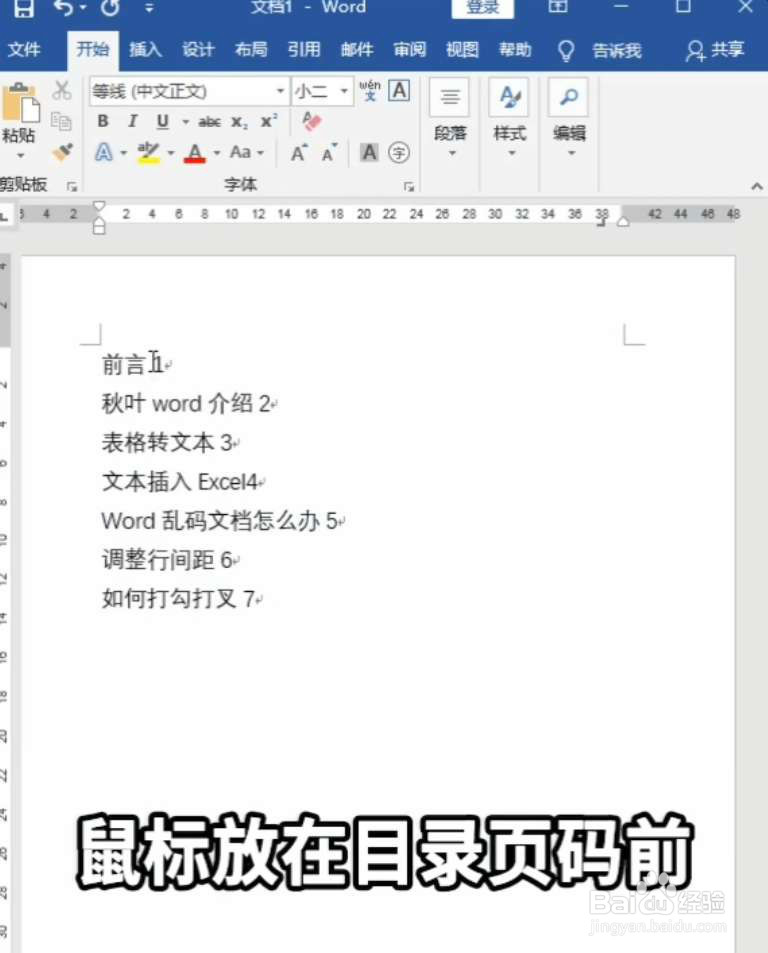Toggle character shading A icon
This screenshot has height=953, width=768.
[x=369, y=153]
